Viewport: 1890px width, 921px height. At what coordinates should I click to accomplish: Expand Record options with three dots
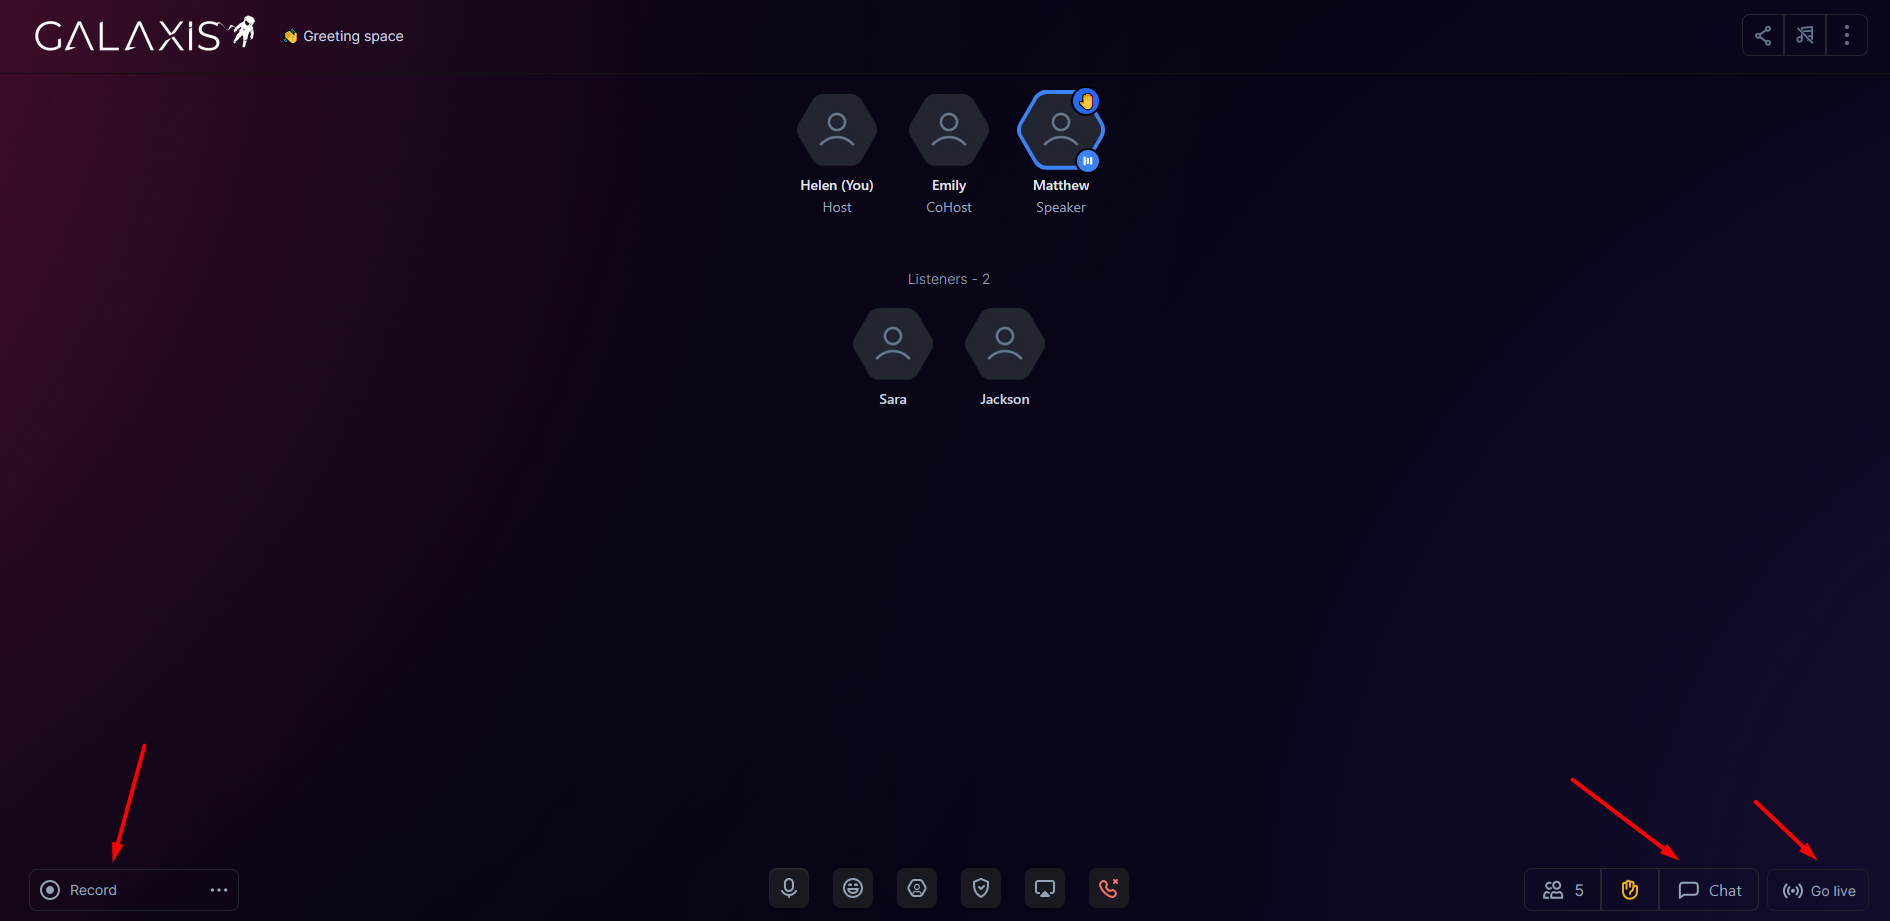coord(219,890)
